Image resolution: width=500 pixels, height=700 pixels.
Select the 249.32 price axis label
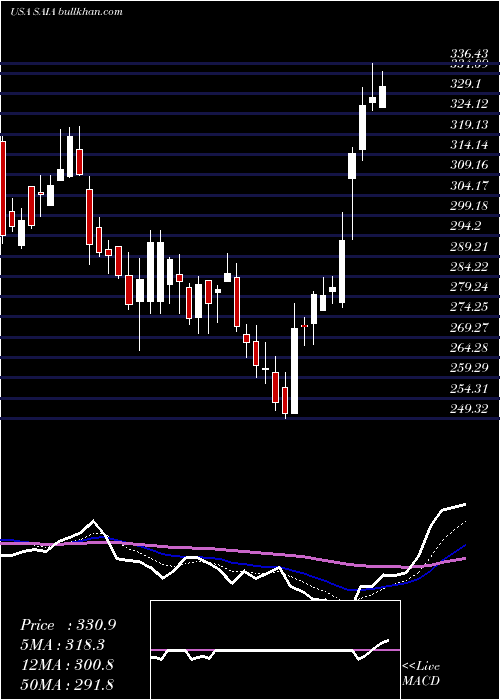[469, 409]
